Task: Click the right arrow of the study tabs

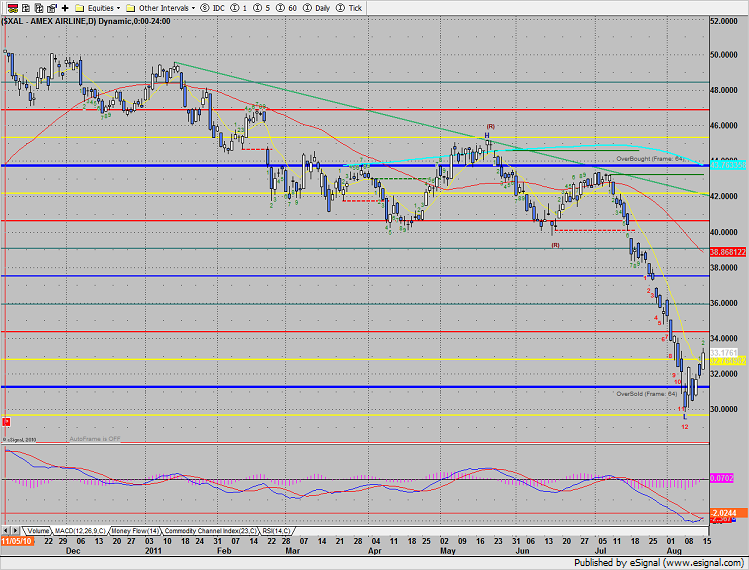Action: [x=16, y=531]
